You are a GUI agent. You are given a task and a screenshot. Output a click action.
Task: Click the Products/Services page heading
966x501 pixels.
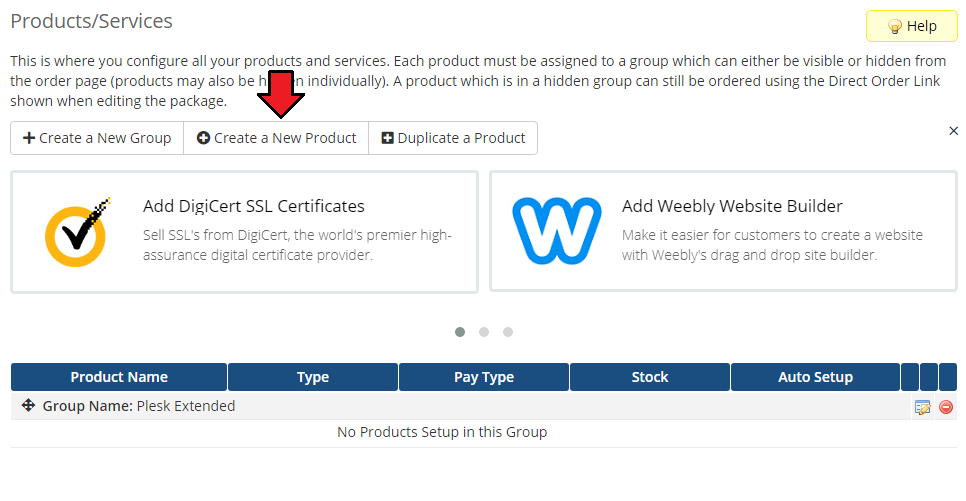[x=92, y=21]
